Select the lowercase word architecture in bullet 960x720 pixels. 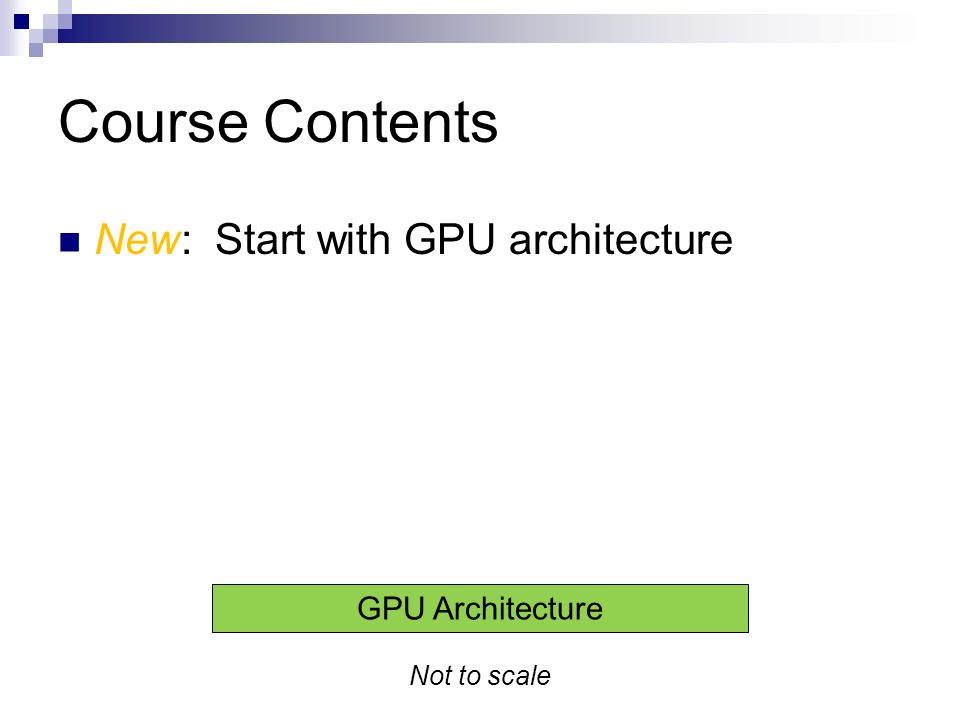621,239
